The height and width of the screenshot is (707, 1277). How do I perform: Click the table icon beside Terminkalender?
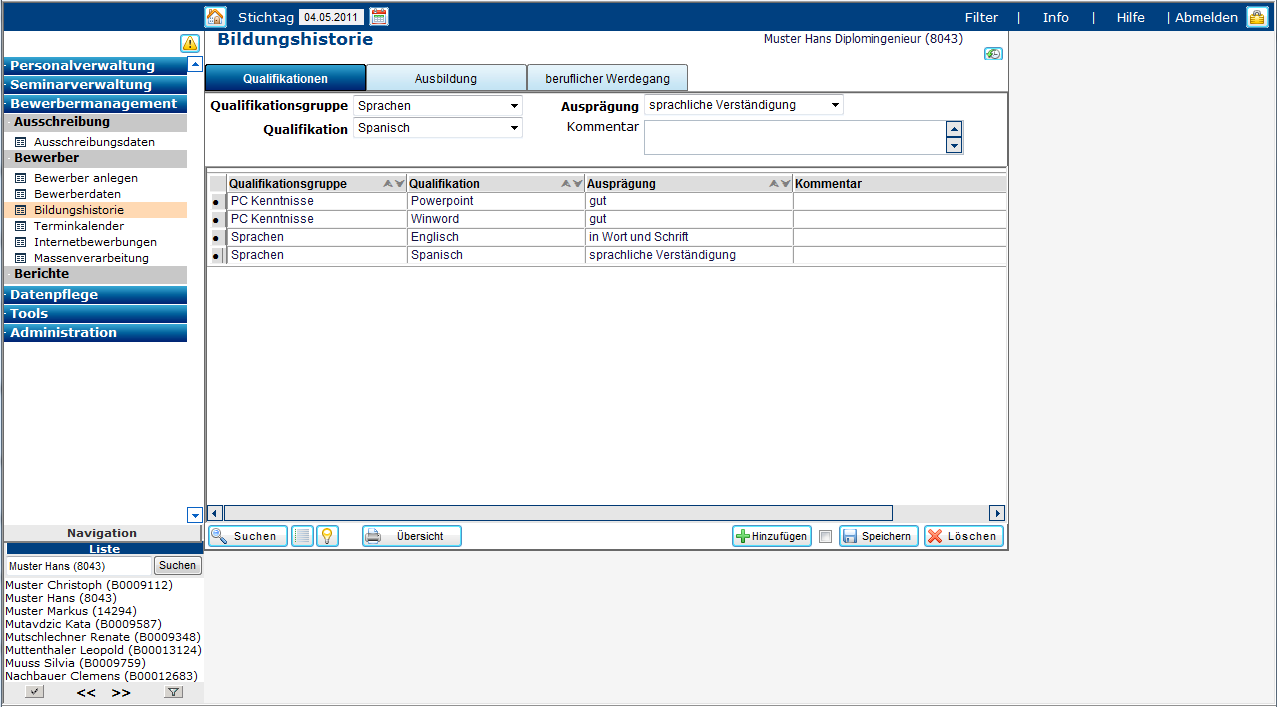(x=20, y=226)
